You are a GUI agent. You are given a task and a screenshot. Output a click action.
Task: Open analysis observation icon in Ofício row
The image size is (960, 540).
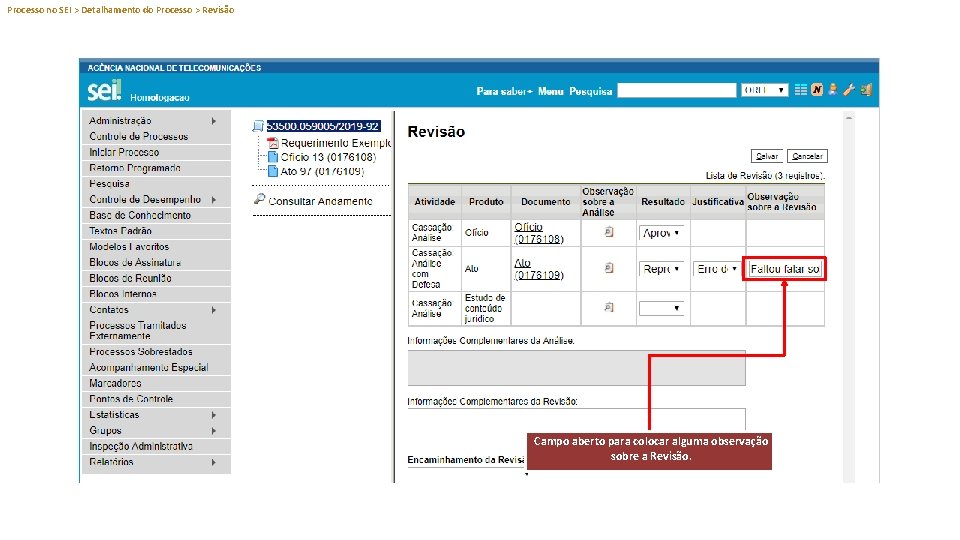[609, 232]
